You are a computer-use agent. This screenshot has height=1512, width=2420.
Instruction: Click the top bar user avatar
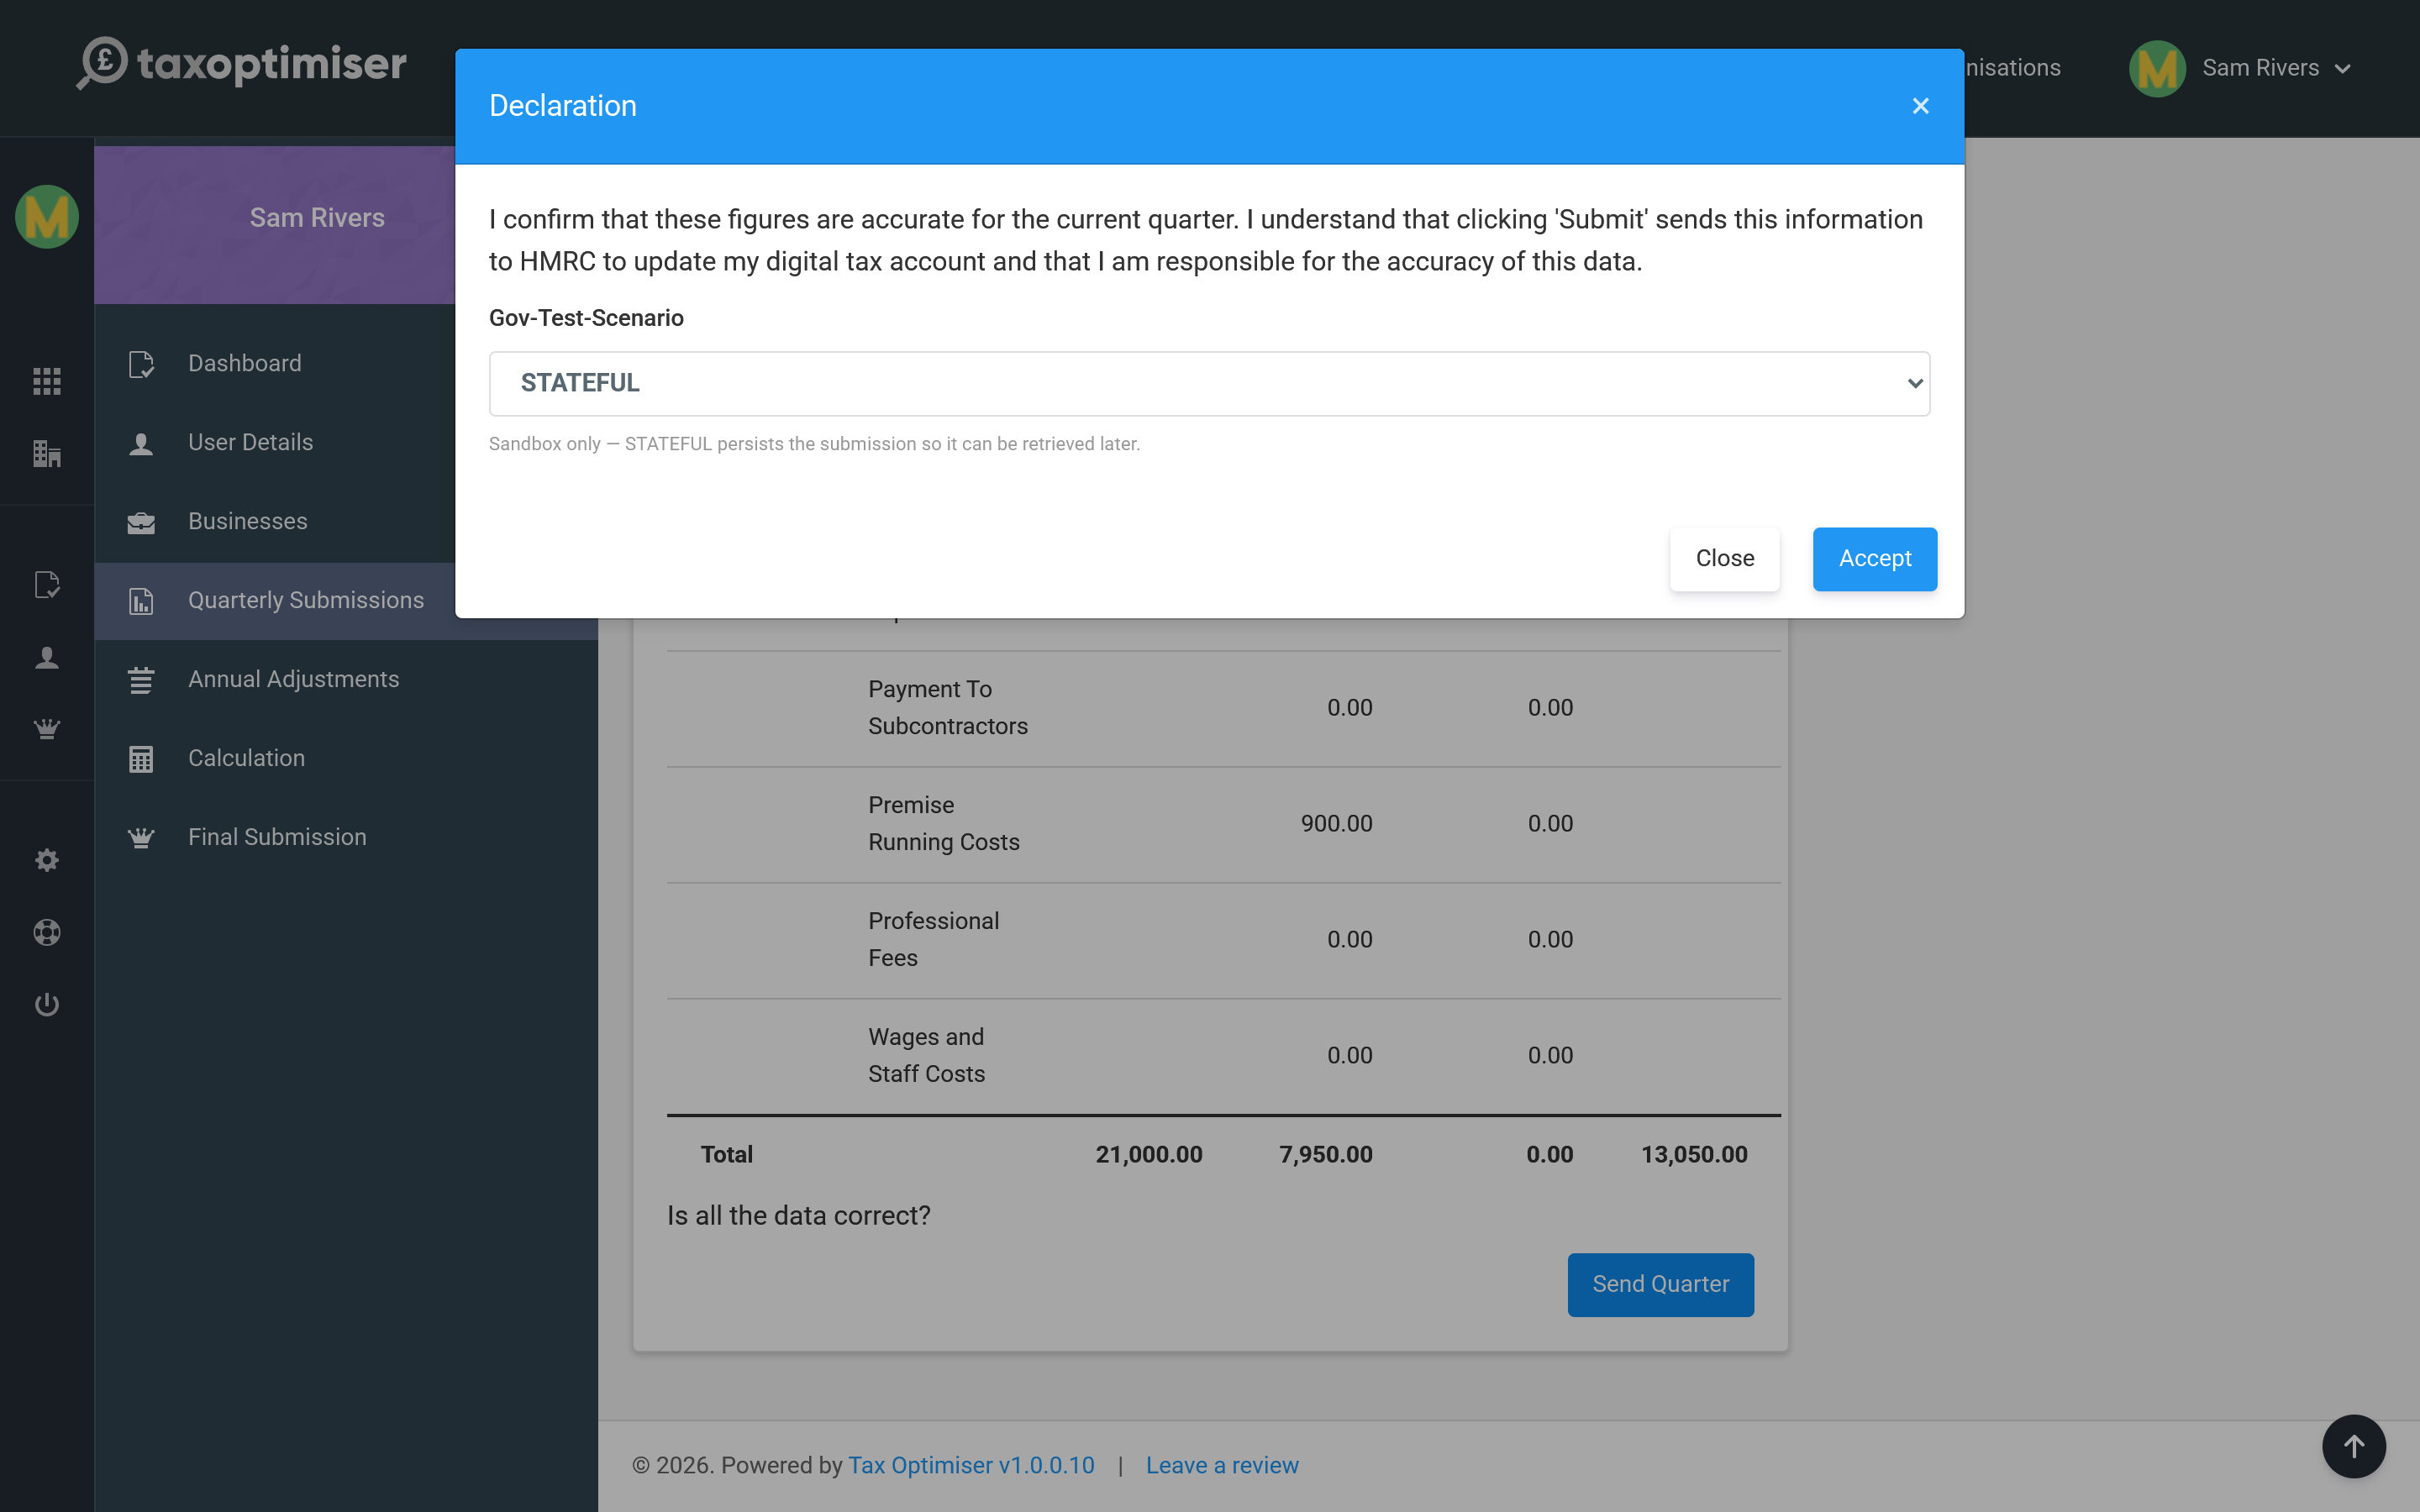[2157, 68]
